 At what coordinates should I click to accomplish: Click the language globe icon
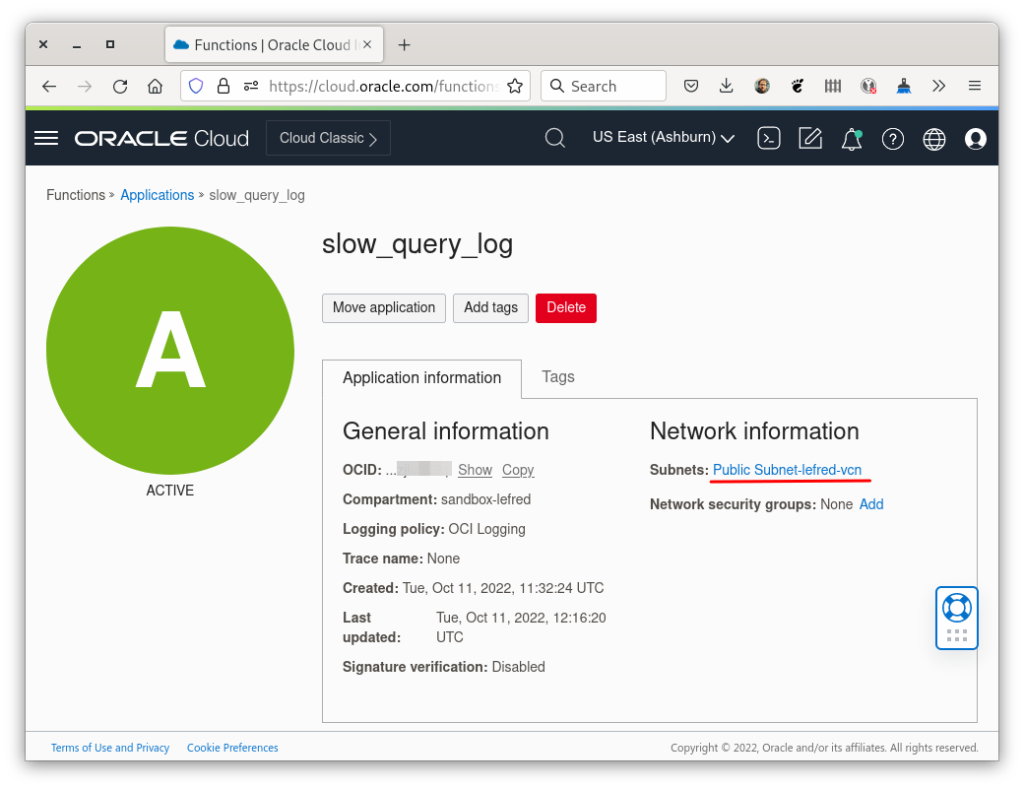[934, 138]
